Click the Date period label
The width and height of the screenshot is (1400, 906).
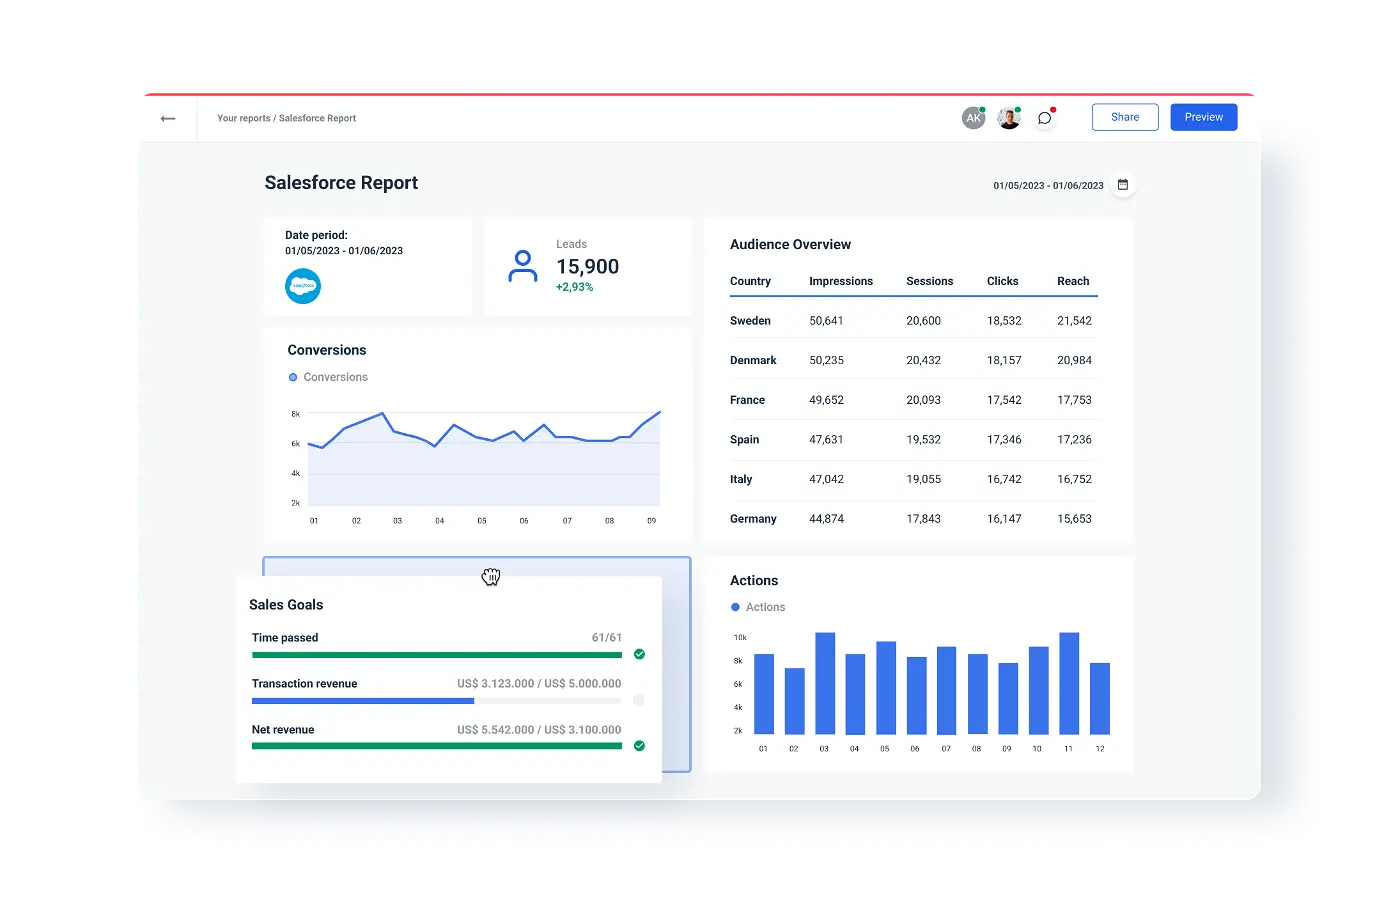[316, 236]
